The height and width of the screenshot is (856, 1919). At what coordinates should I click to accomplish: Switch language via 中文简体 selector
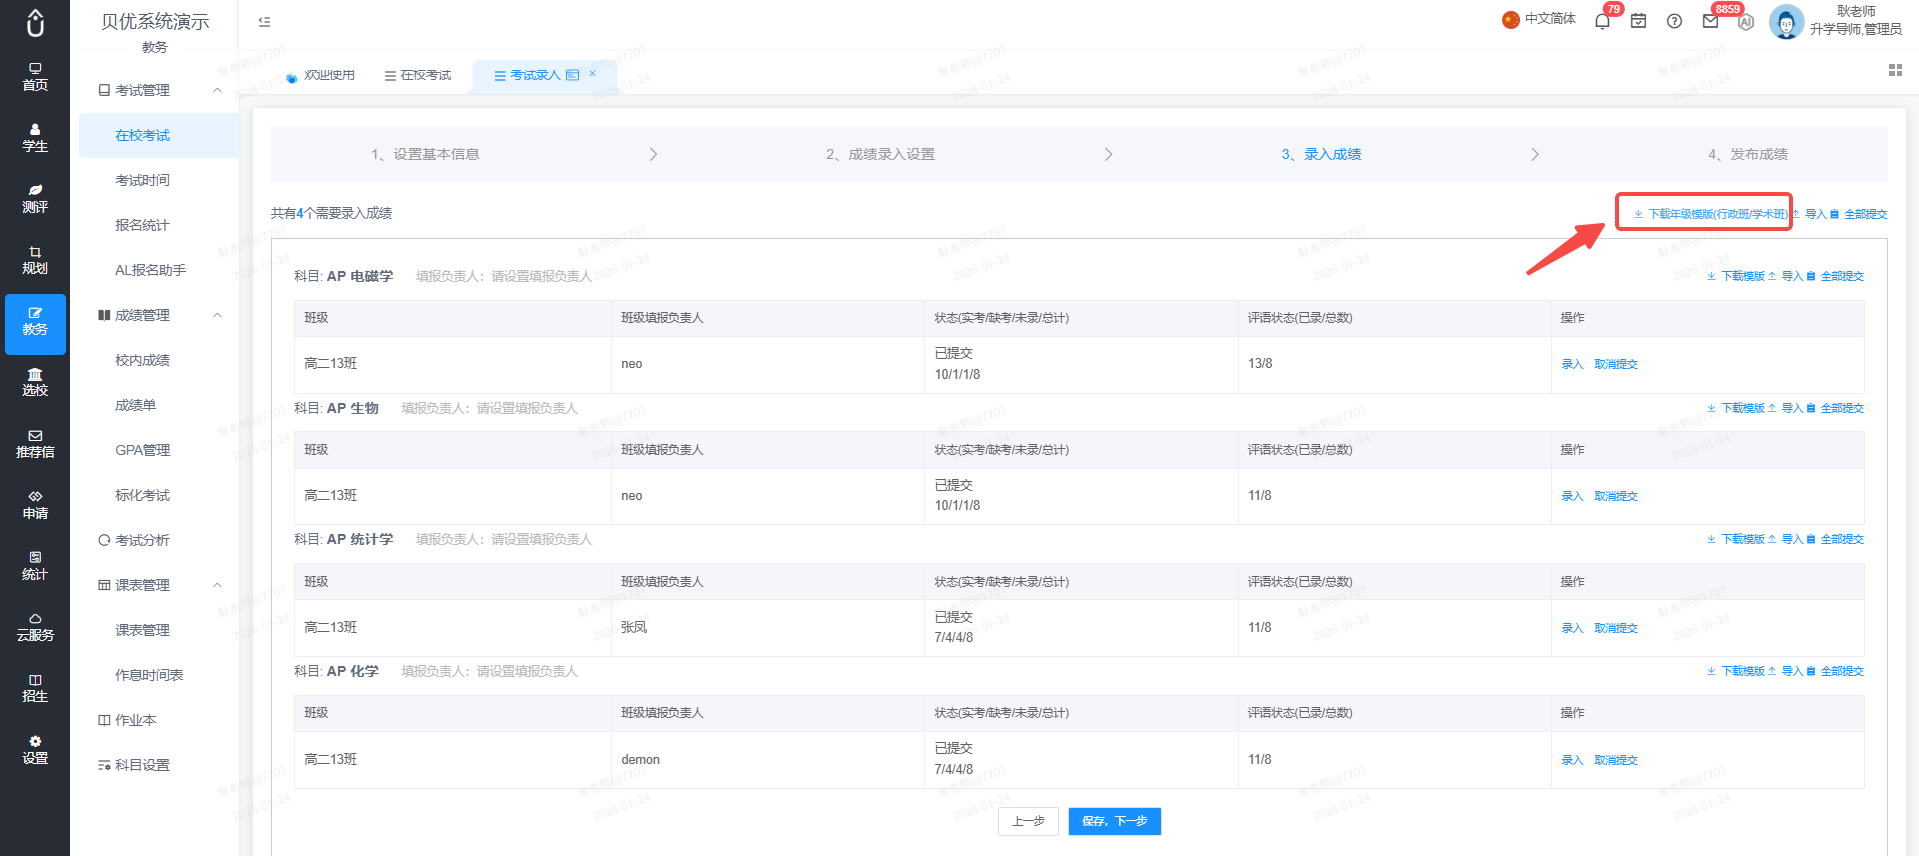point(1539,19)
